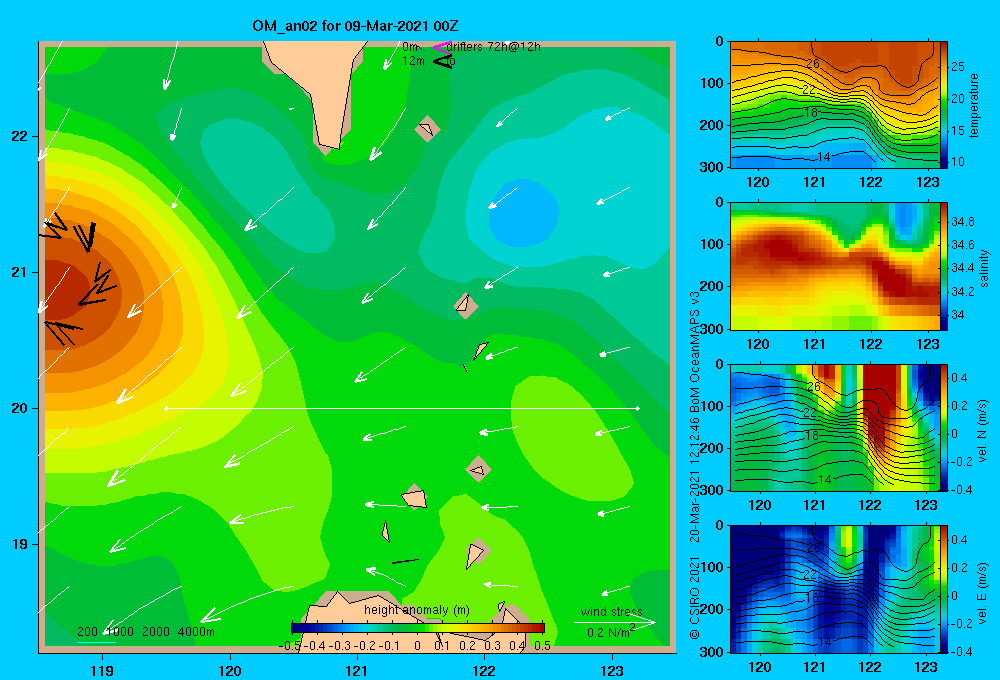
Task: Select the western endpoint of the transect line
Action: [x=166, y=408]
